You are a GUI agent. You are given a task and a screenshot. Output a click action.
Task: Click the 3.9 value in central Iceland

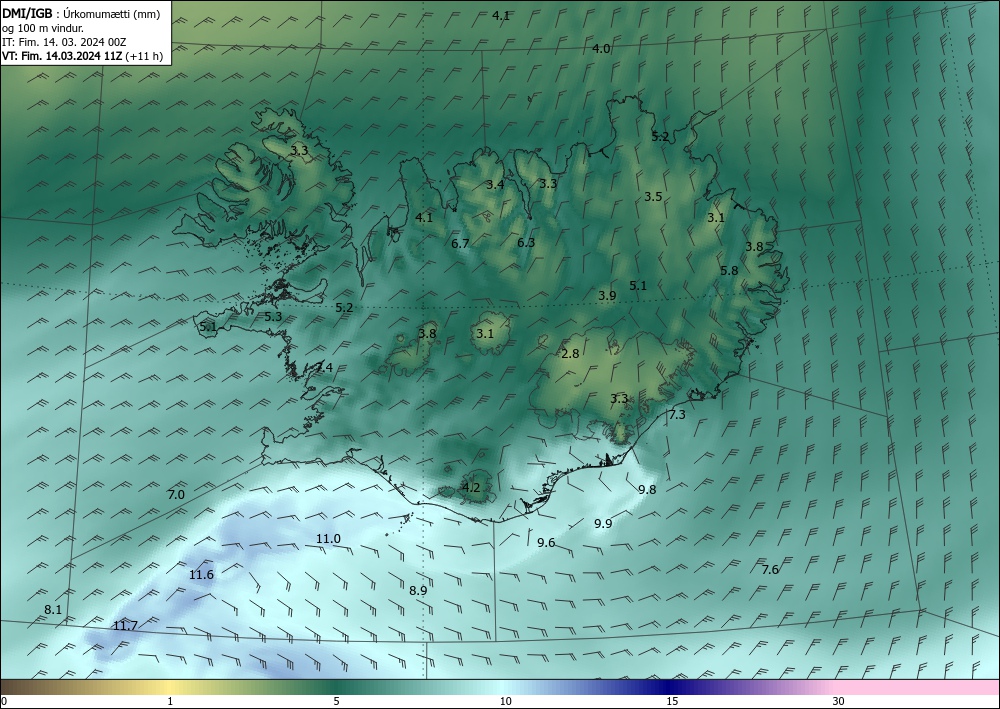pos(607,295)
